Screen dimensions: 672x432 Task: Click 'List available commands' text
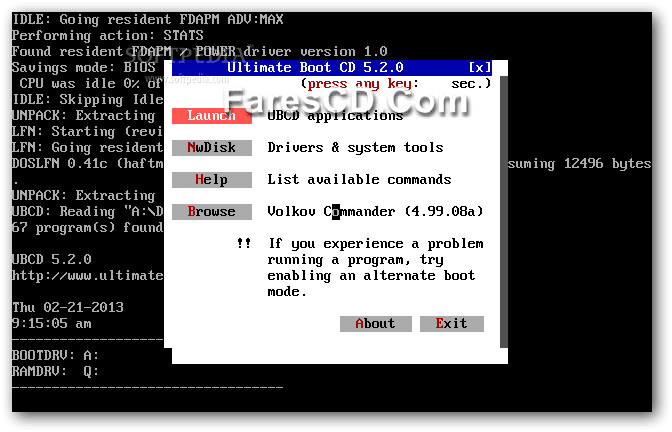[359, 180]
